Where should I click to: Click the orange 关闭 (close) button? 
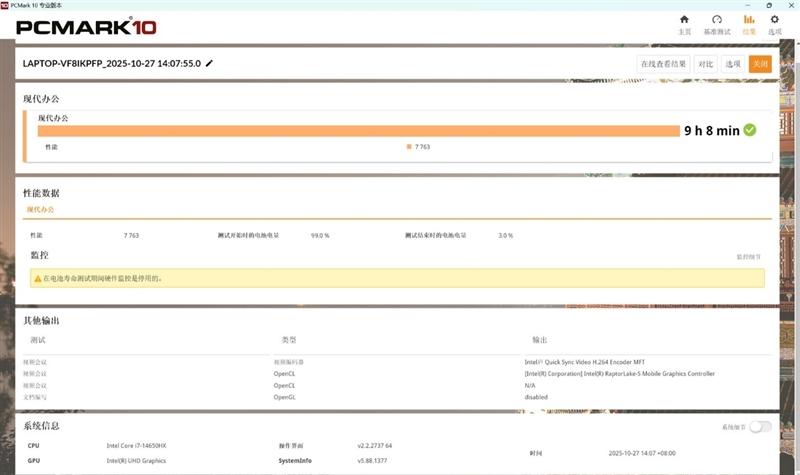(x=760, y=64)
